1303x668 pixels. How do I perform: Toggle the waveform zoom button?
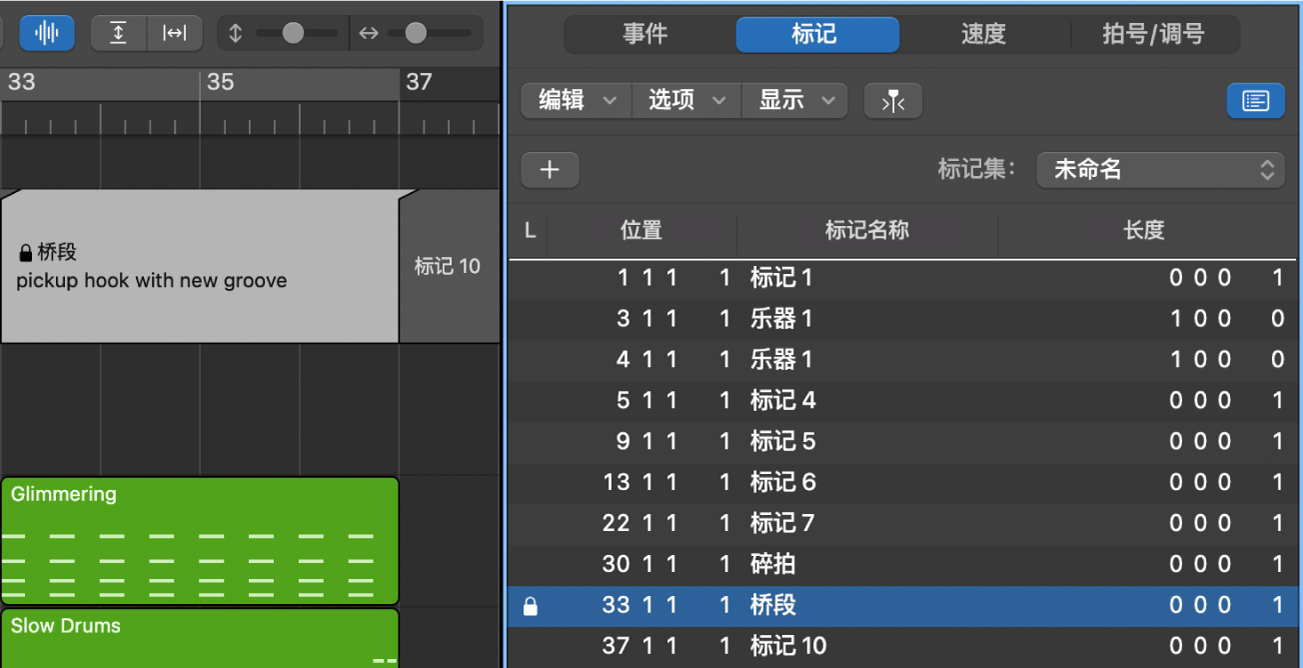[46, 33]
